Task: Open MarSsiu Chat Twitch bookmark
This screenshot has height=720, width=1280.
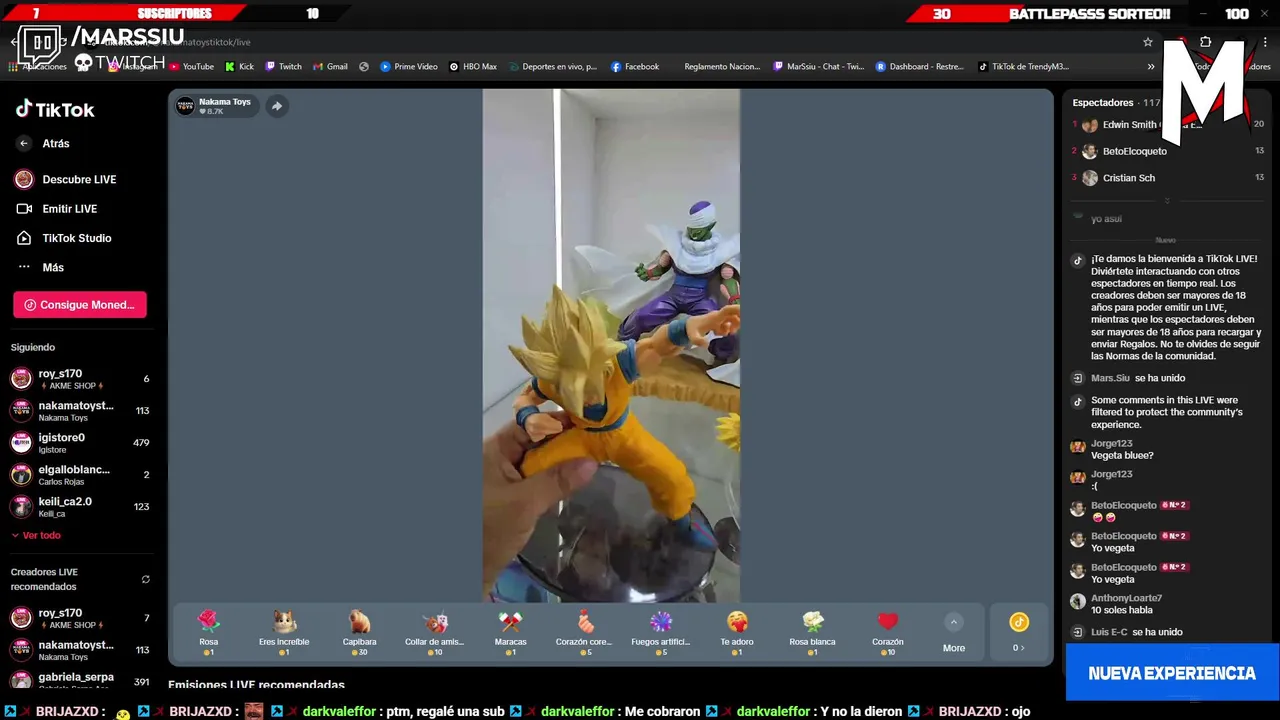Action: pos(818,67)
